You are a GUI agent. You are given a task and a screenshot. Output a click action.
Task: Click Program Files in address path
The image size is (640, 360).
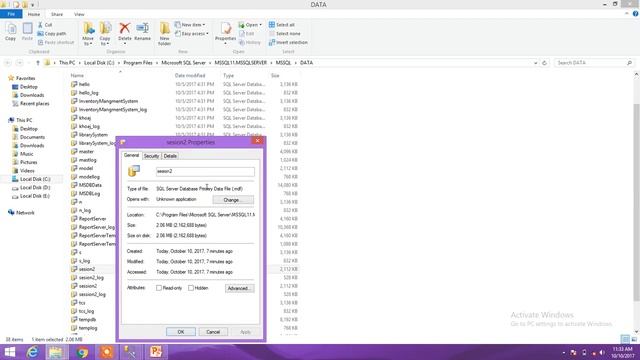[138, 63]
